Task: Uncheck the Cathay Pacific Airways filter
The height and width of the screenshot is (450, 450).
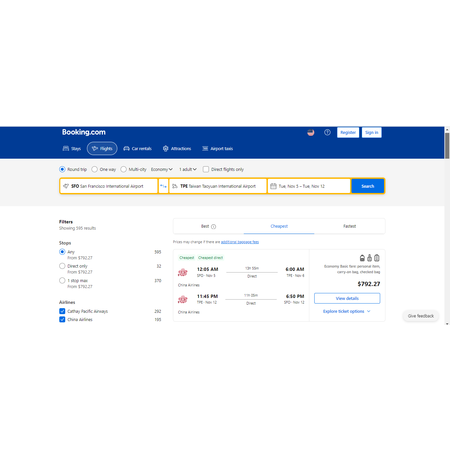Action: click(62, 311)
